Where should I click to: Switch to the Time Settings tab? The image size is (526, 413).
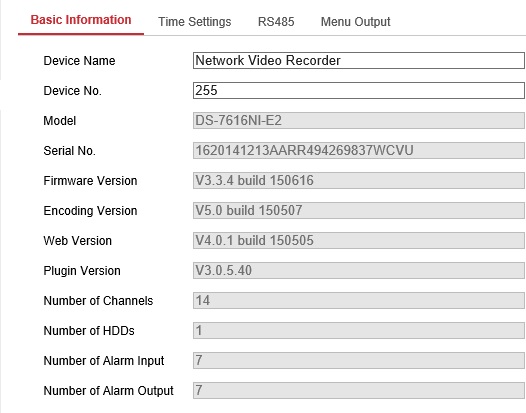pyautogui.click(x=195, y=22)
